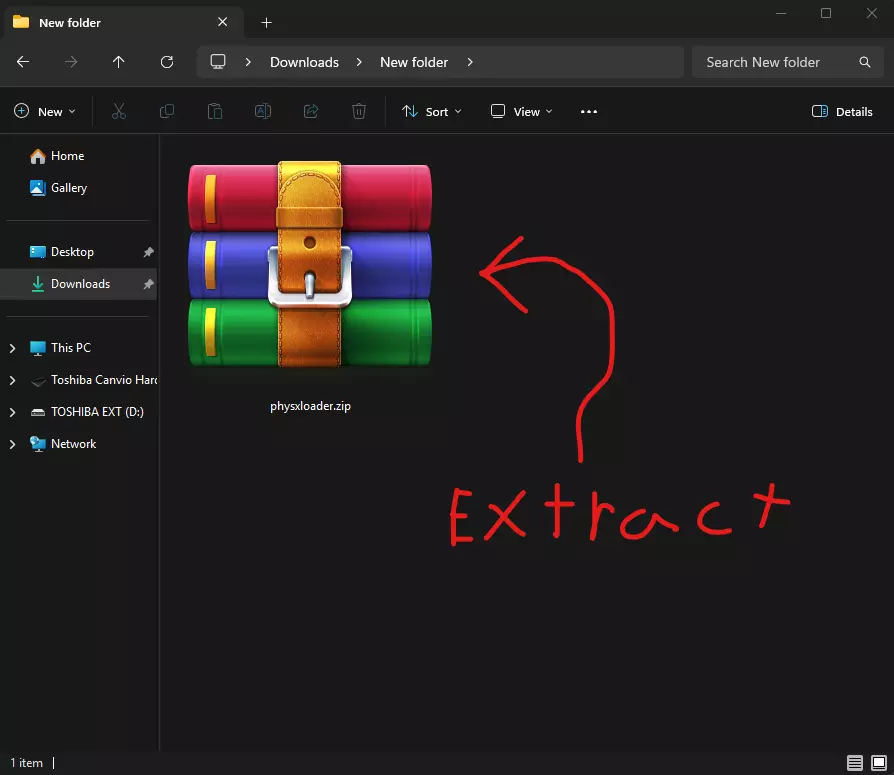Open the See more three-dots menu
The image size is (894, 775).
(588, 112)
